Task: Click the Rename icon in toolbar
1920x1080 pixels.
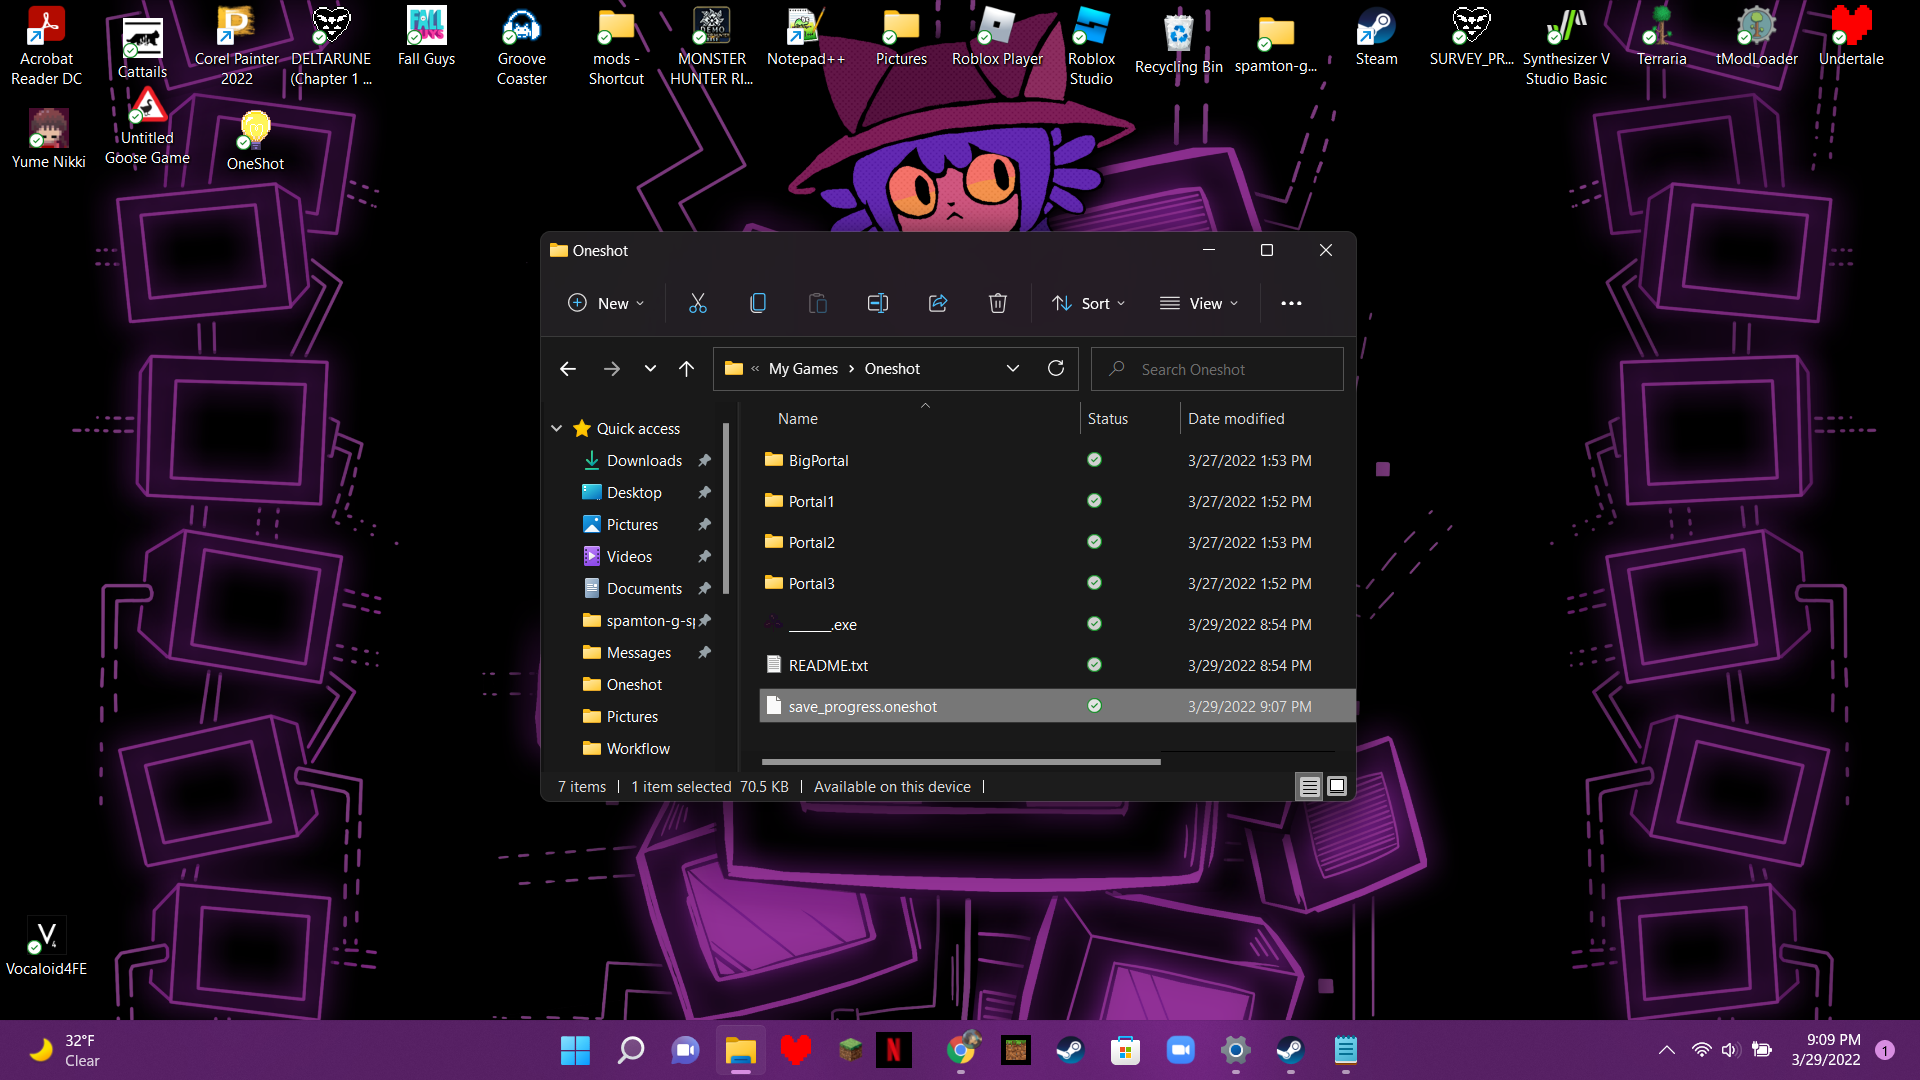Action: coord(877,303)
